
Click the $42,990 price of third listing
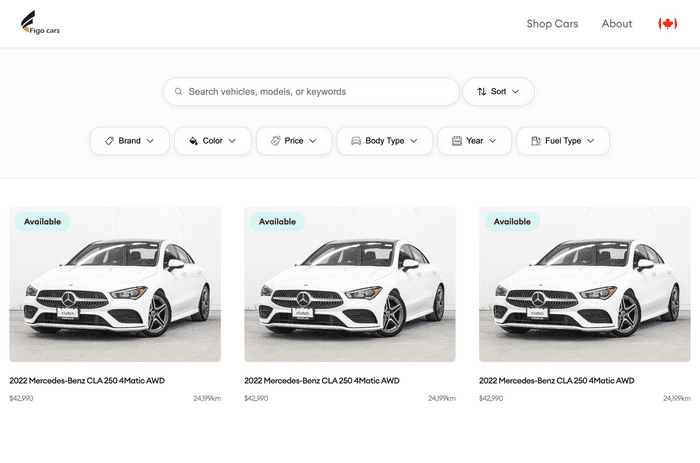coord(491,398)
